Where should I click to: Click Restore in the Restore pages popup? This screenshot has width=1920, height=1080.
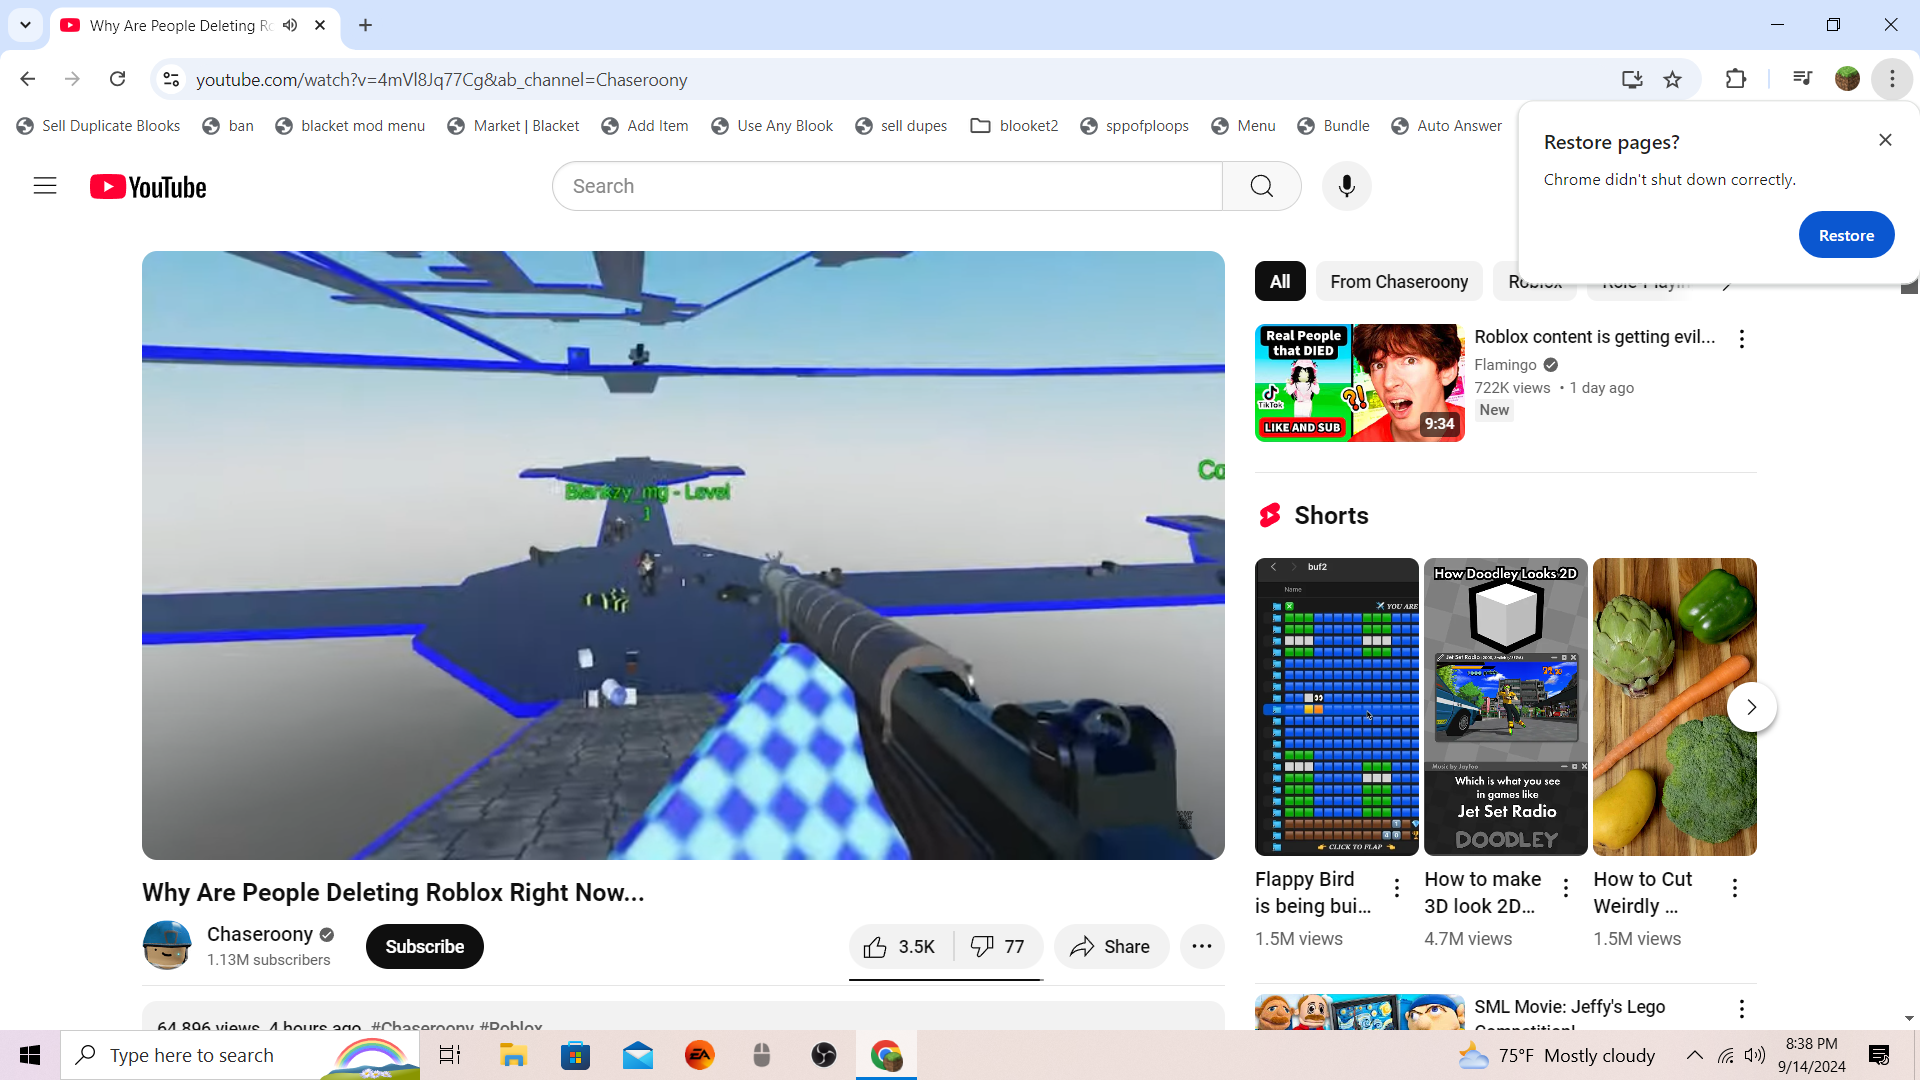pos(1845,235)
